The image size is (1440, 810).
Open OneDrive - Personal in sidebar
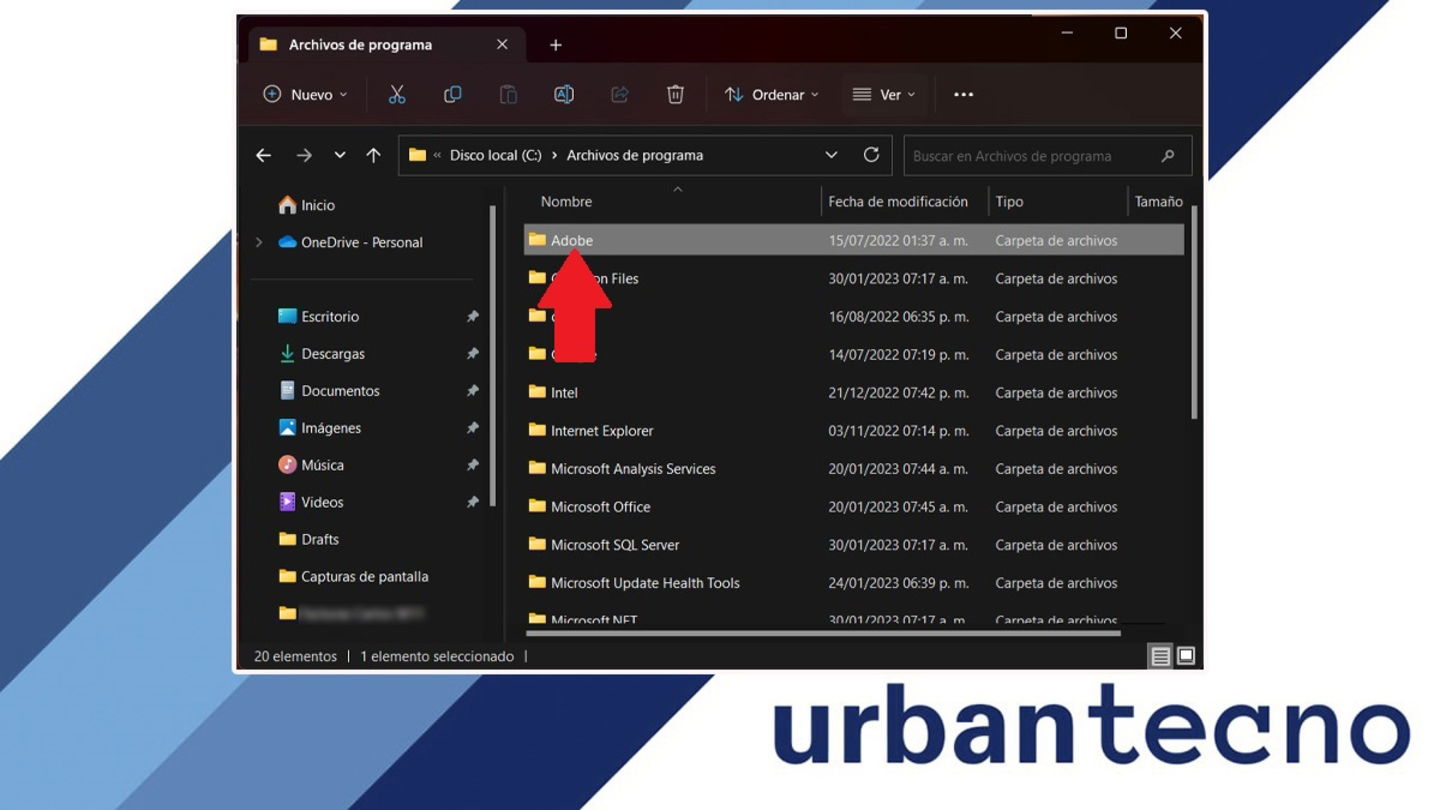(x=350, y=242)
